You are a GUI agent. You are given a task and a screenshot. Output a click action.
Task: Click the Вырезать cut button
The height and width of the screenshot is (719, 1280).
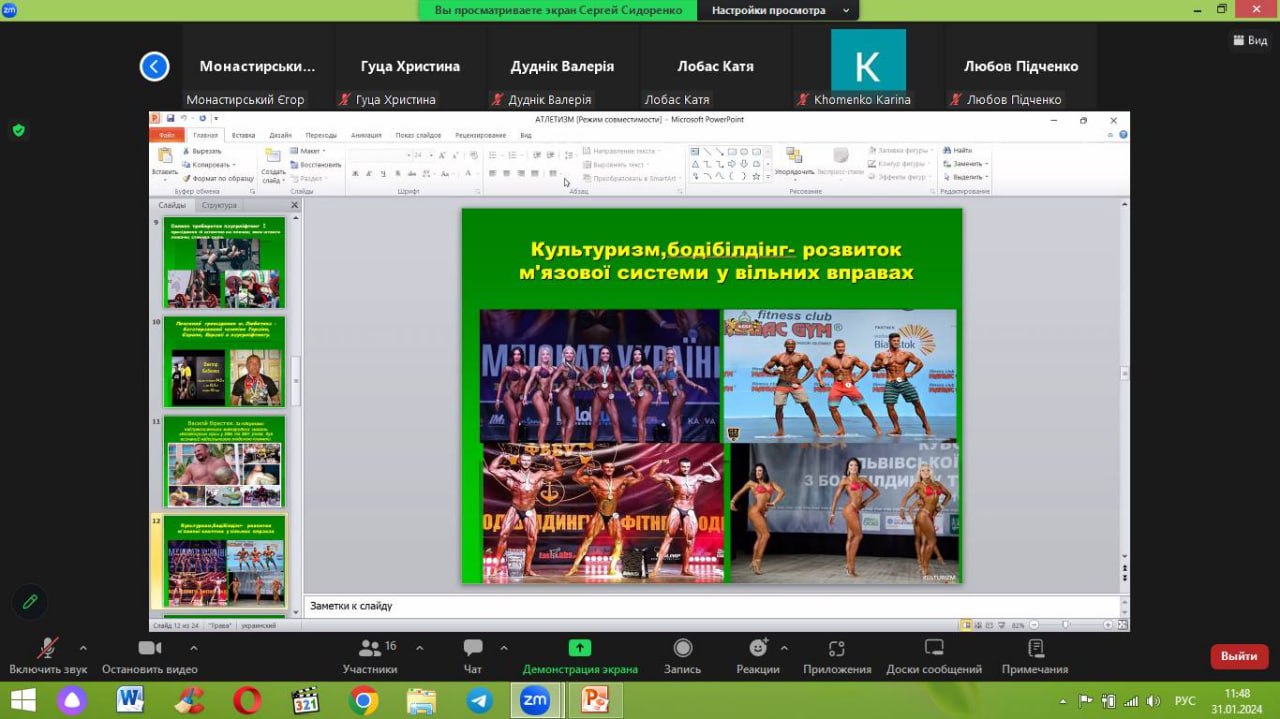202,151
